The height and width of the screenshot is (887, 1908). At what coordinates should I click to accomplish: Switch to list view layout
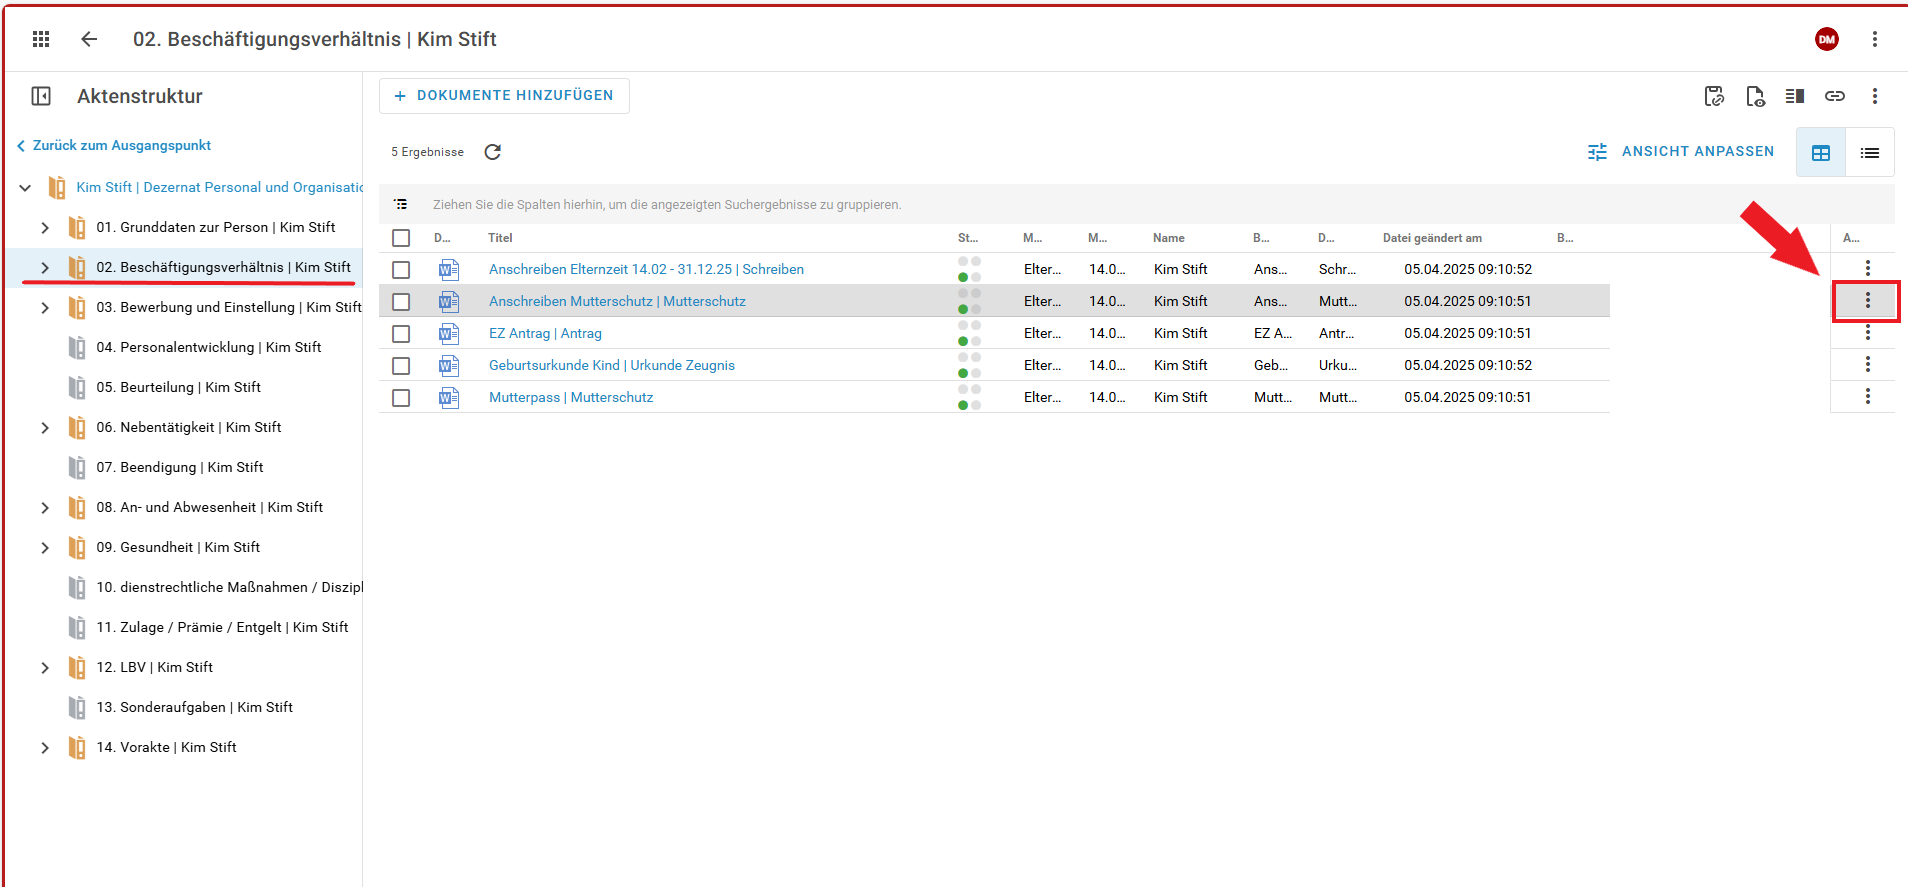pyautogui.click(x=1869, y=153)
